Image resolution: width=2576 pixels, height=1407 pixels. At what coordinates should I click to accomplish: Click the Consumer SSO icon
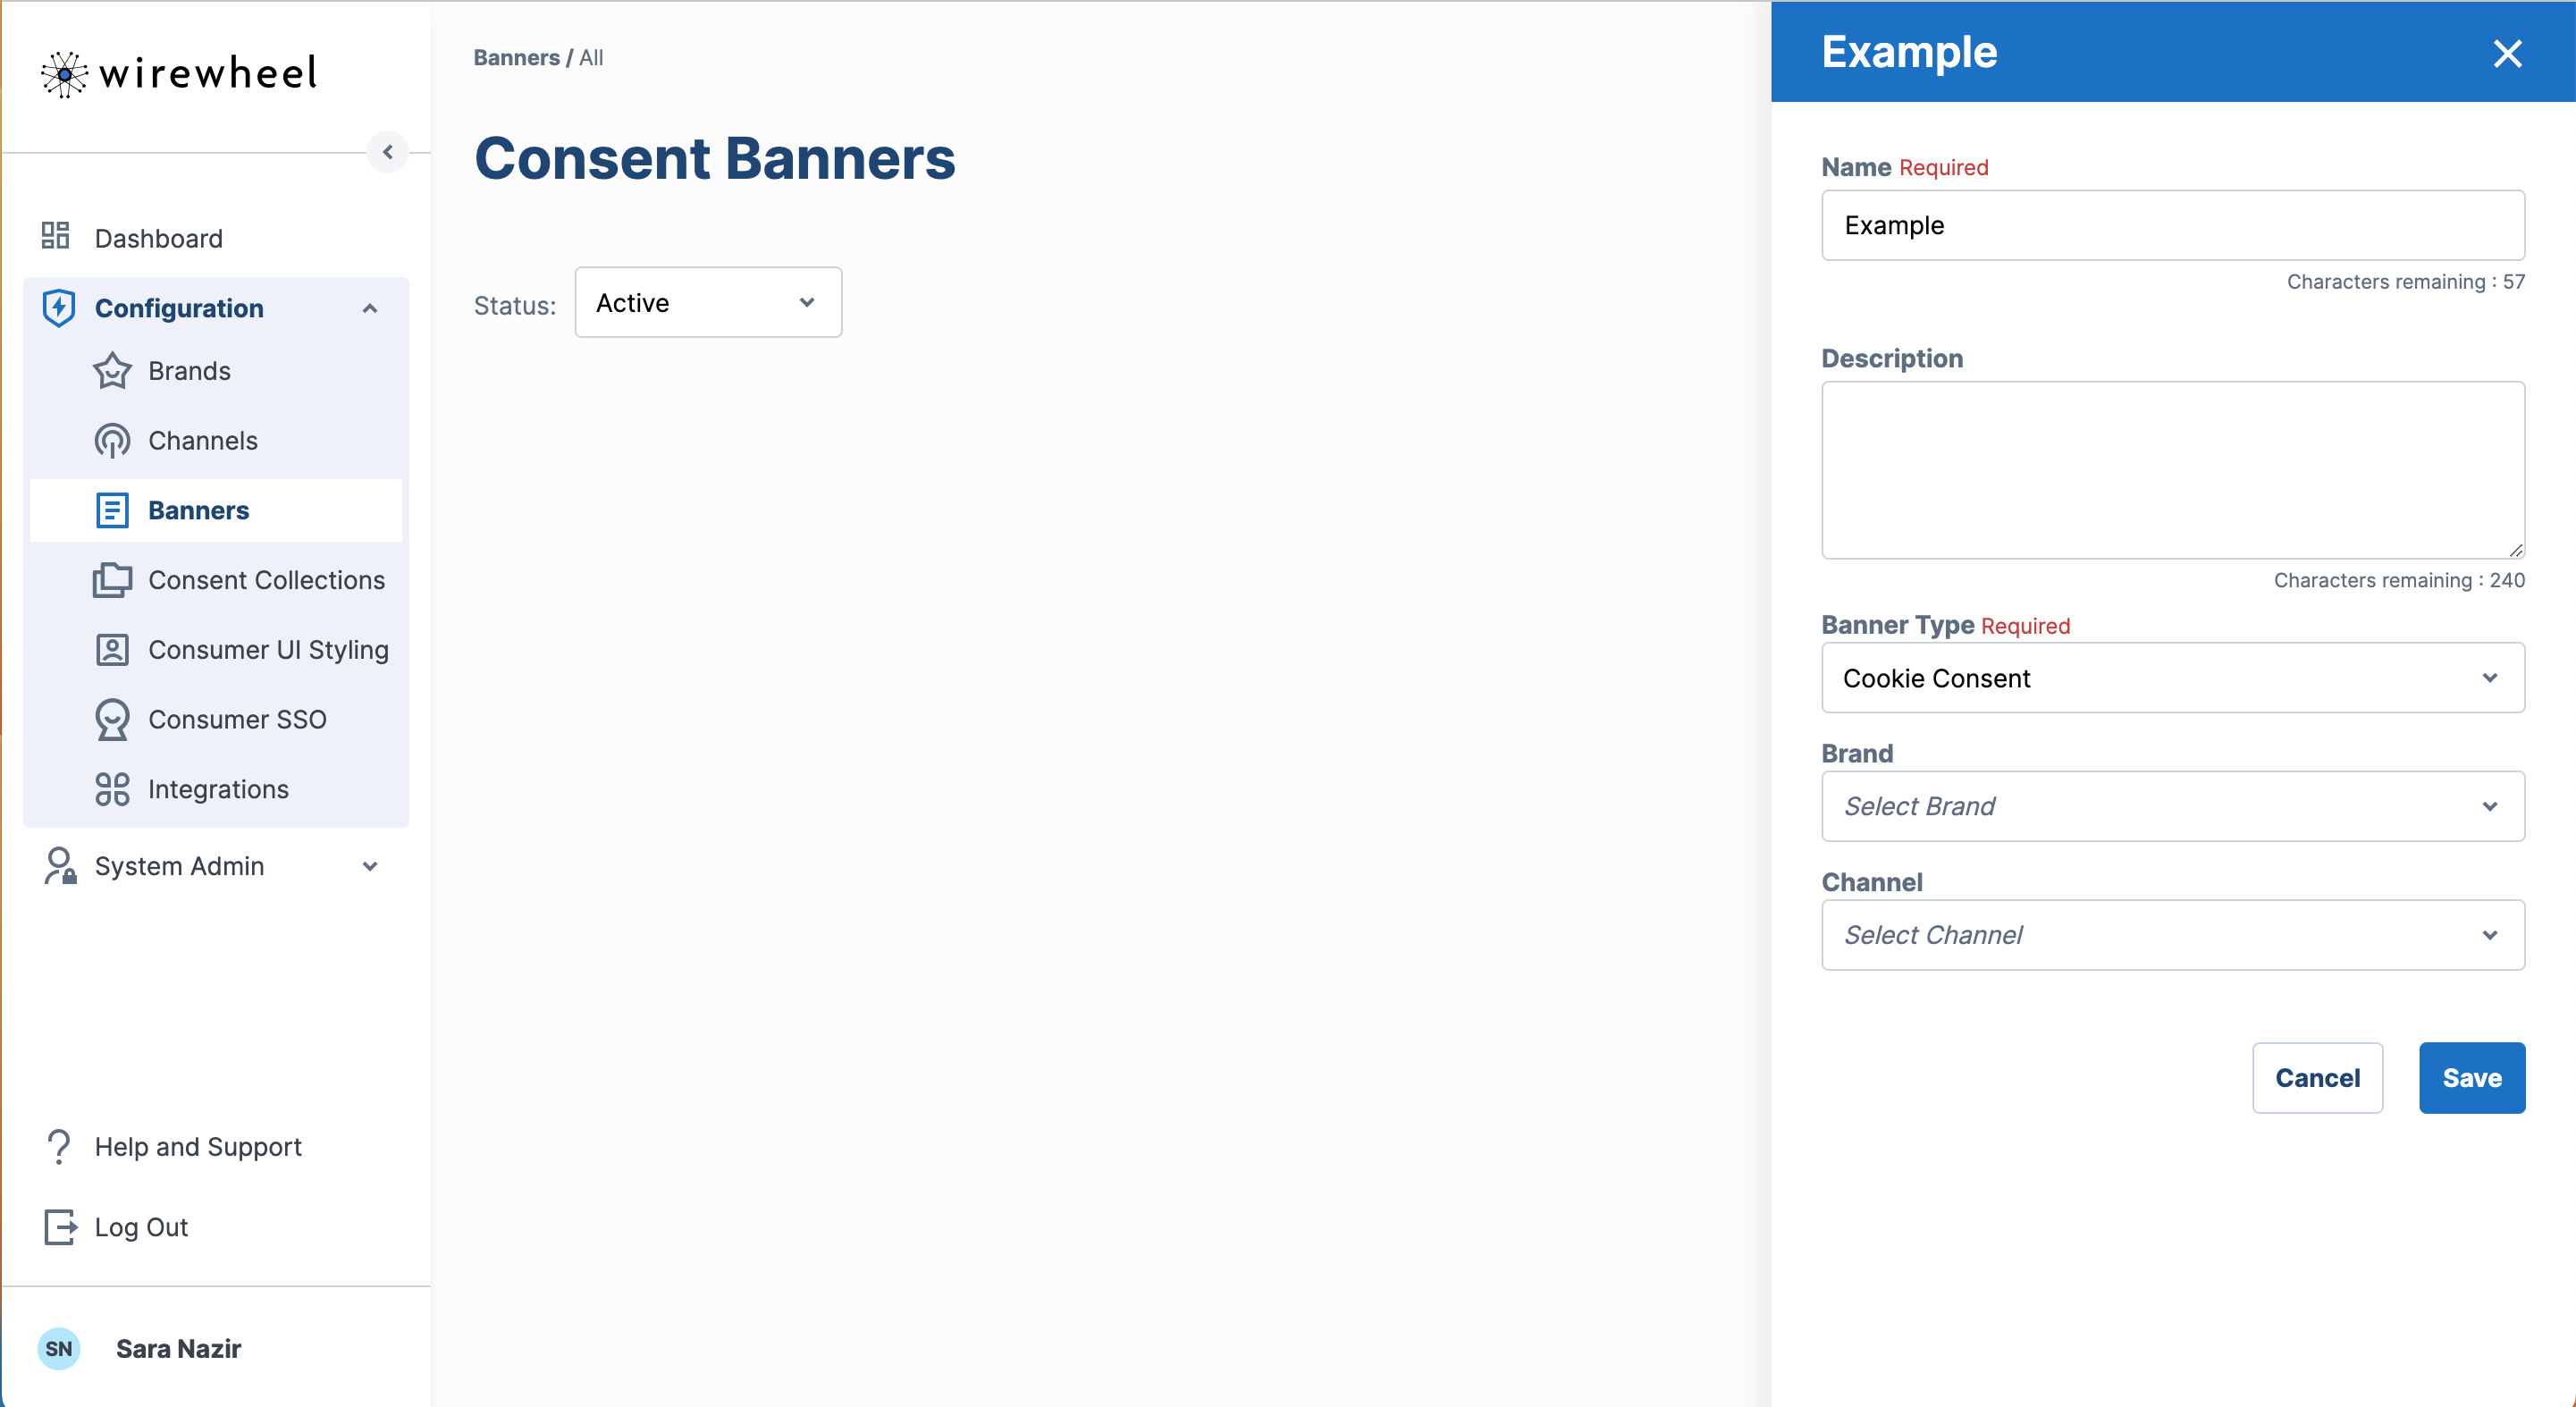112,720
